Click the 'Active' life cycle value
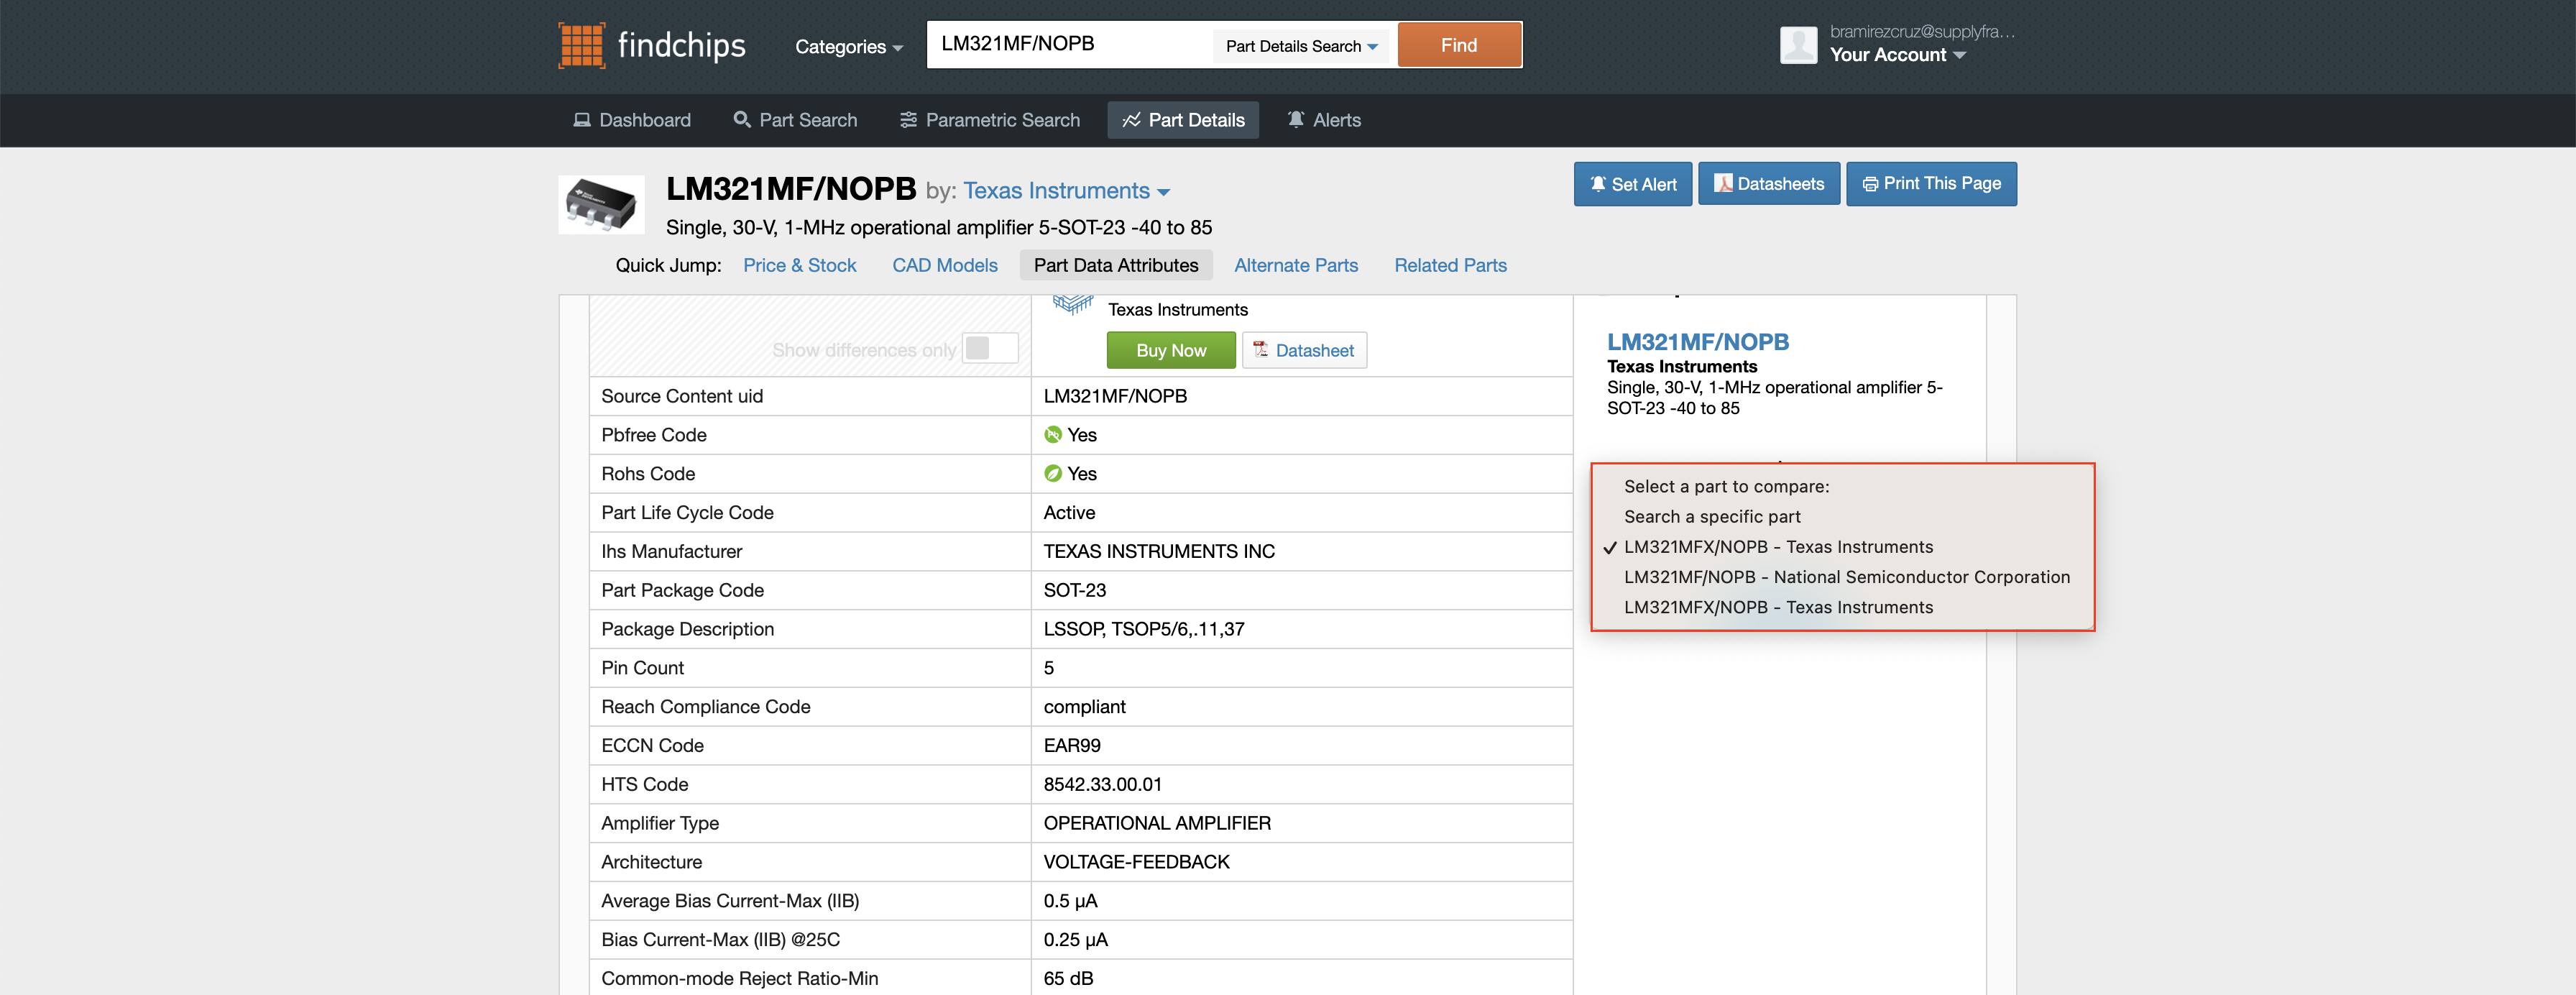Viewport: 2576px width, 995px height. (1069, 513)
